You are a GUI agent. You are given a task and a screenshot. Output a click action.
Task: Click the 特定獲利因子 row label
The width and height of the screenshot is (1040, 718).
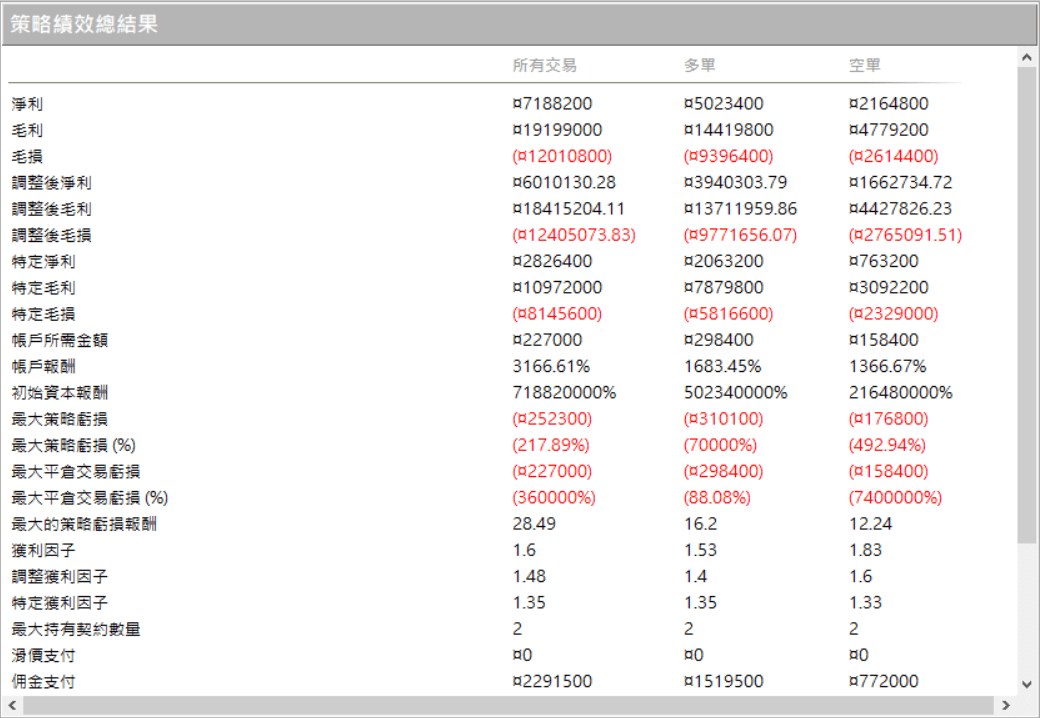60,603
